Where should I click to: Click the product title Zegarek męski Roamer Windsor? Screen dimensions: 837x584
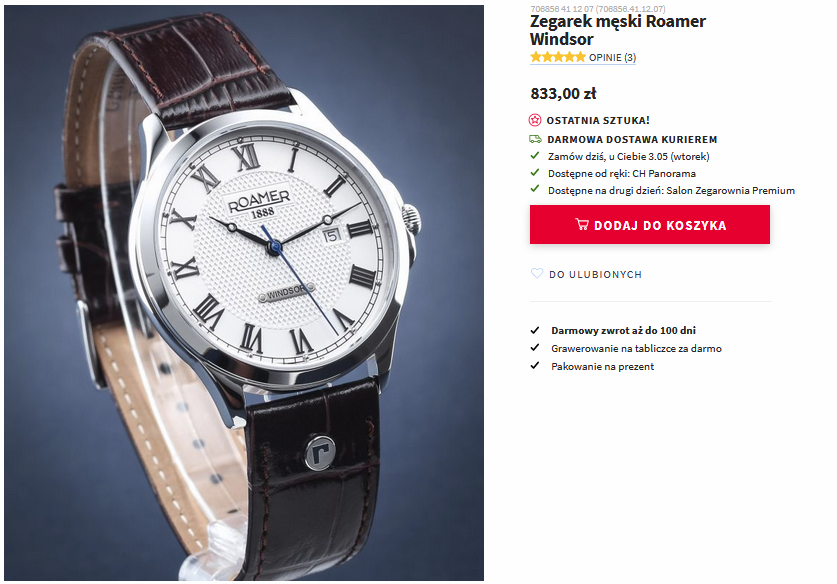click(618, 30)
